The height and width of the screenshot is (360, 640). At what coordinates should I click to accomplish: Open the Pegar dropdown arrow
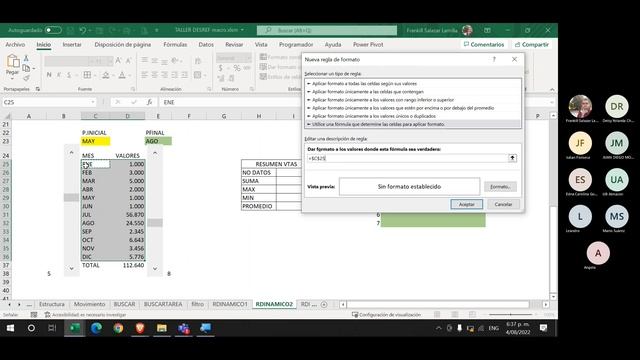(13, 78)
